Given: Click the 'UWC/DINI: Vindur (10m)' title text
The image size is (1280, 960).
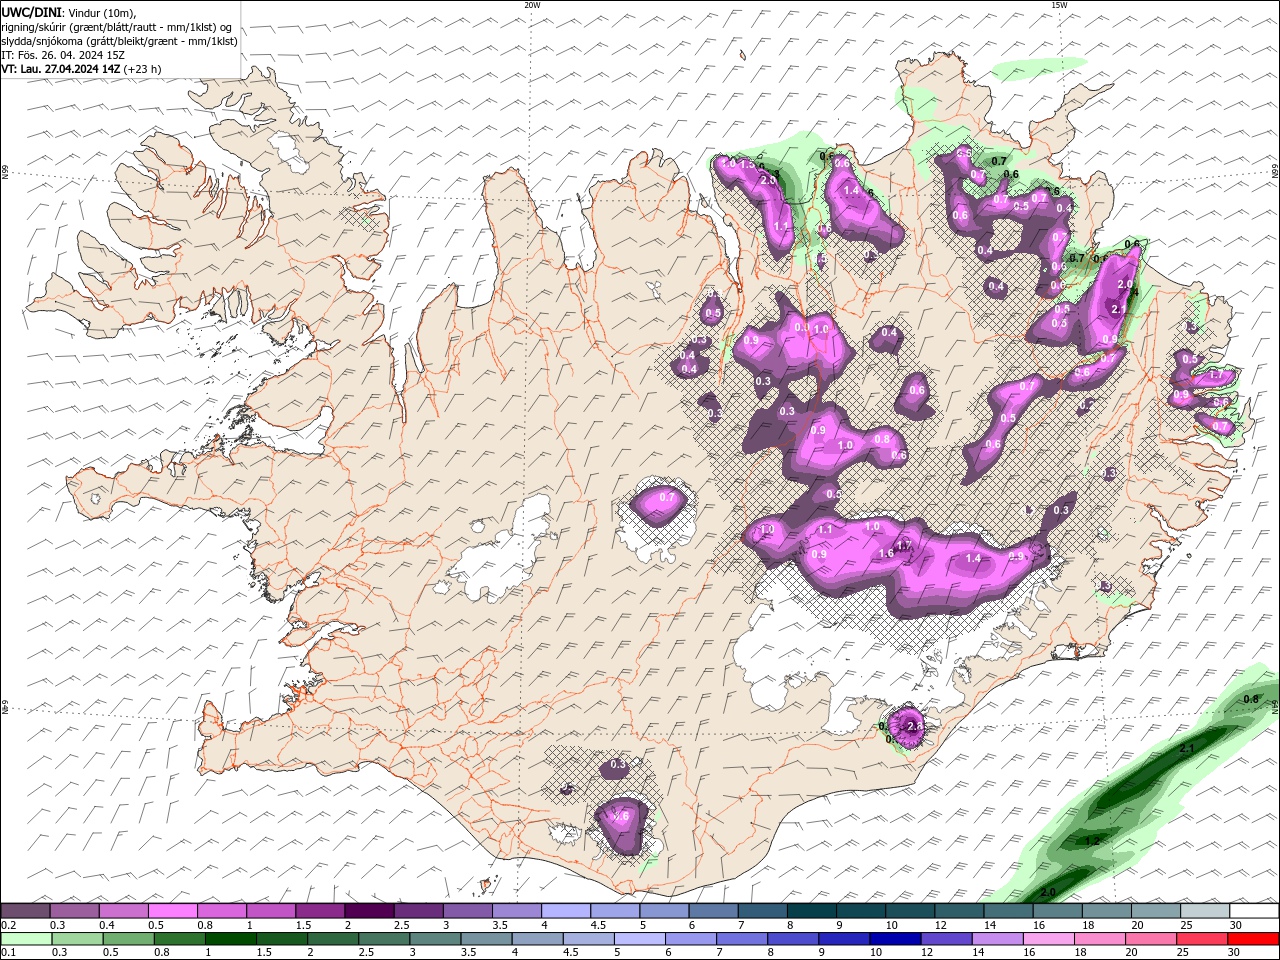Looking at the screenshot, I should pyautogui.click(x=67, y=12).
